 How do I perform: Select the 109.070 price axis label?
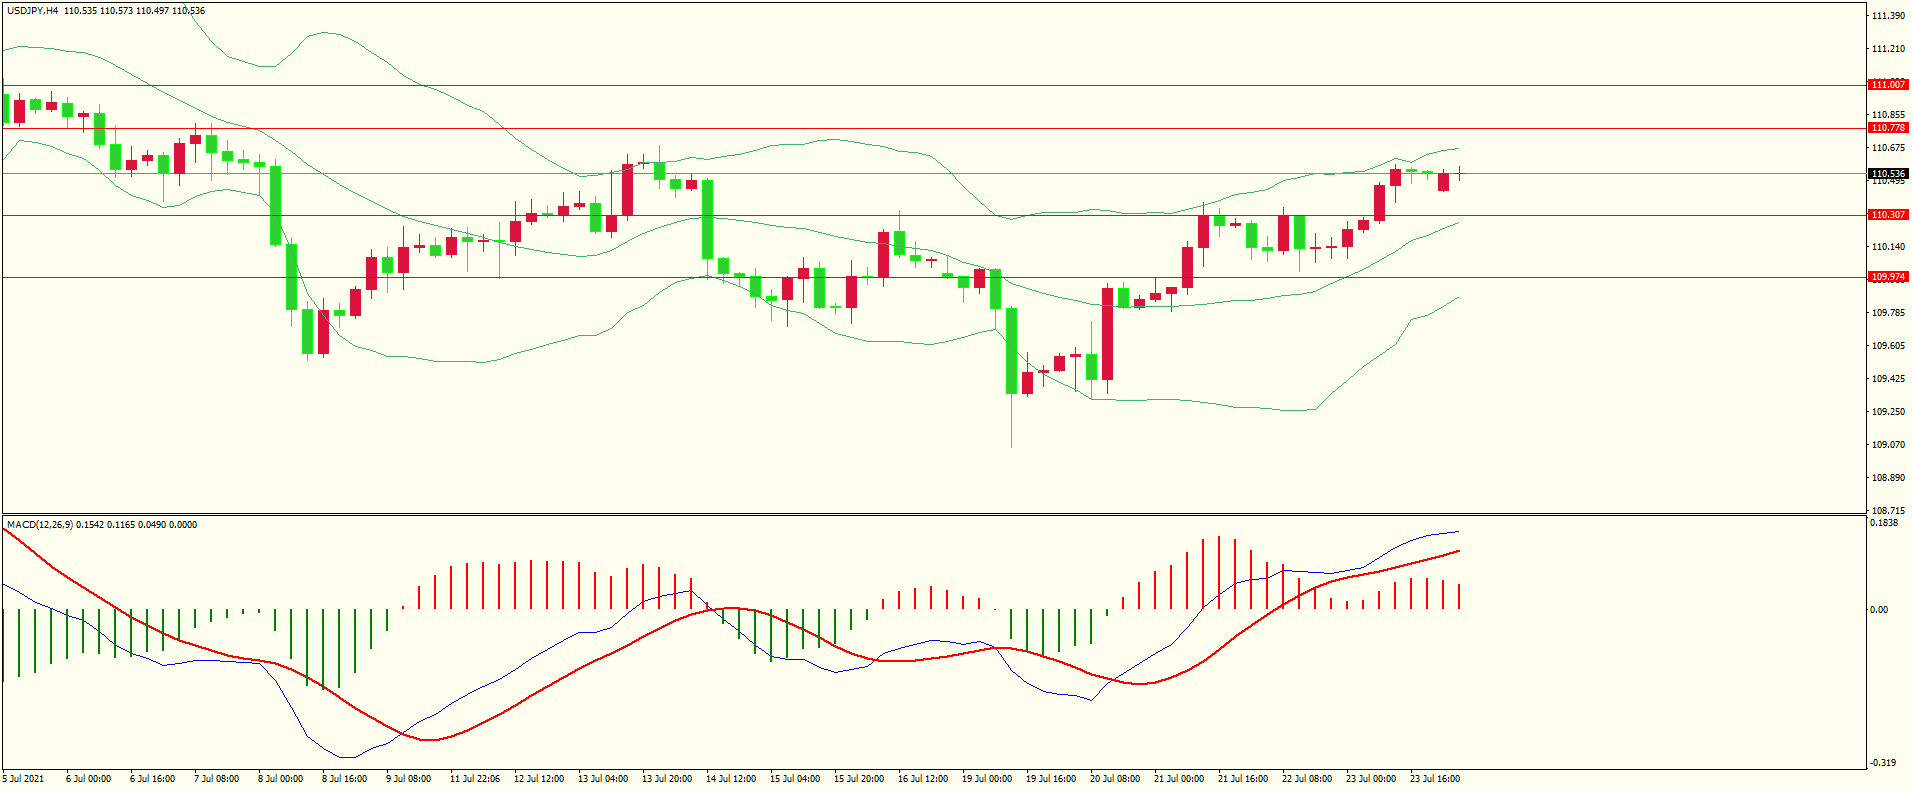tap(1888, 445)
